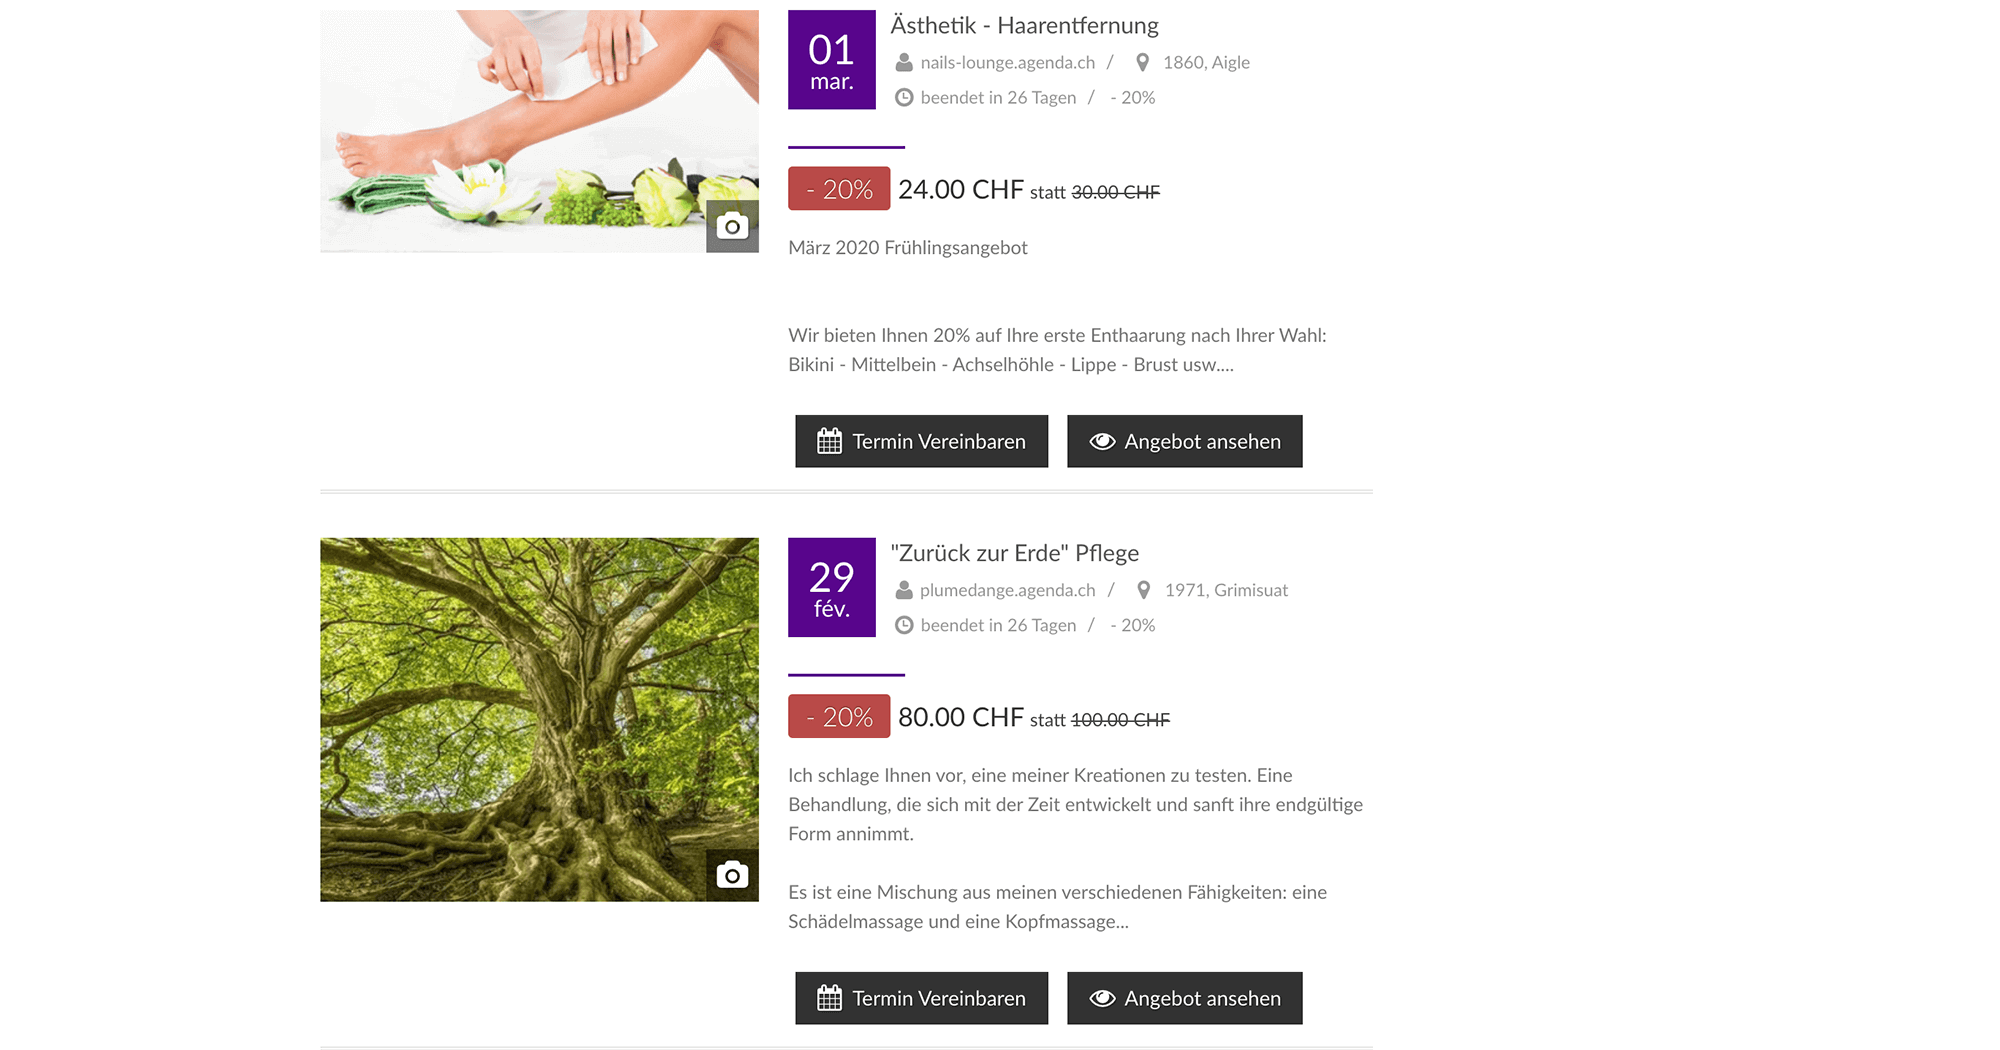Book appointment for Haarentfernung offer

(921, 441)
